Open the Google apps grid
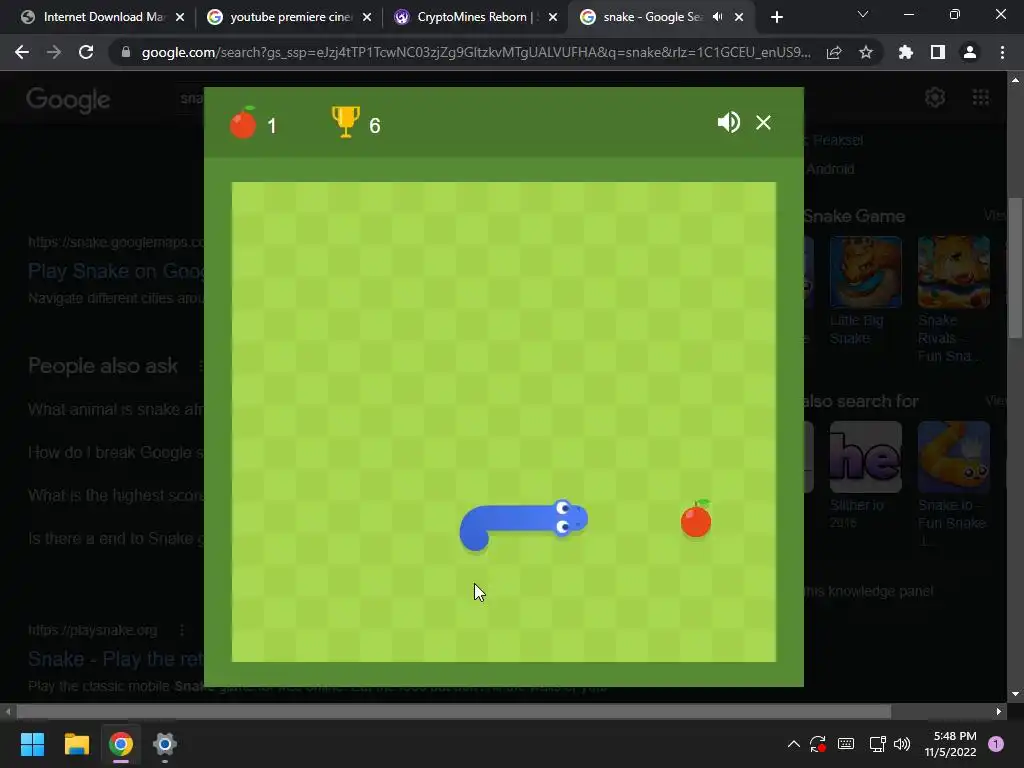This screenshot has width=1024, height=768. 981,97
